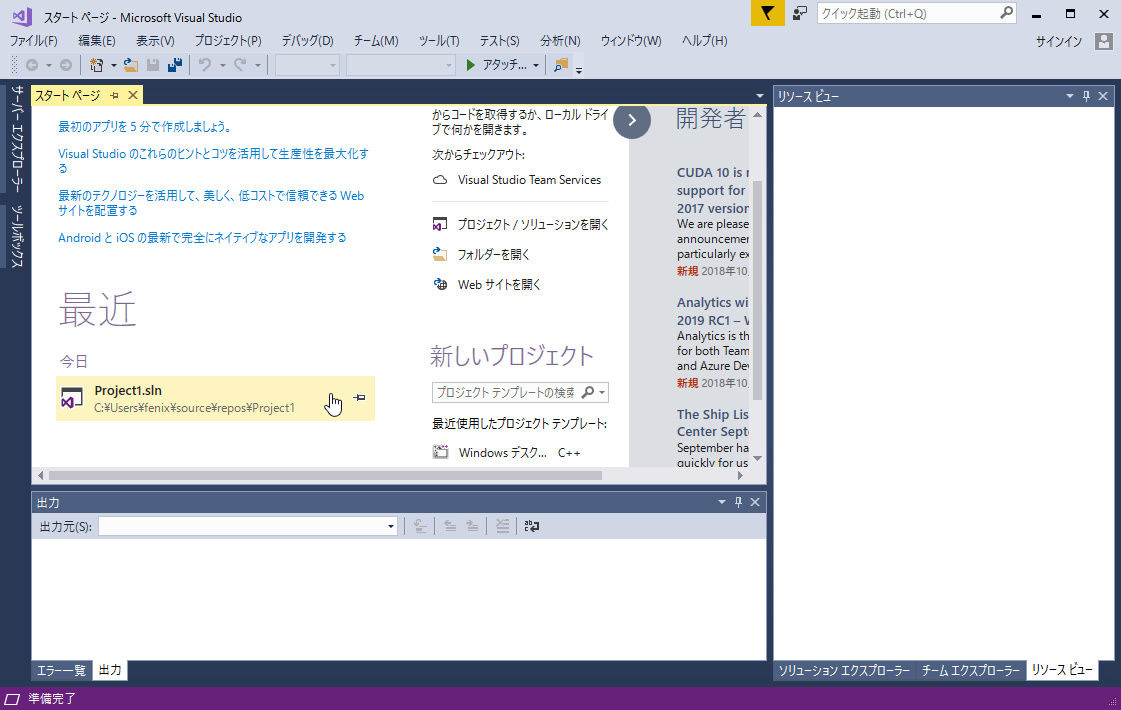The image size is (1121, 710).
Task: Click the open file toolbar icon
Action: click(x=131, y=65)
